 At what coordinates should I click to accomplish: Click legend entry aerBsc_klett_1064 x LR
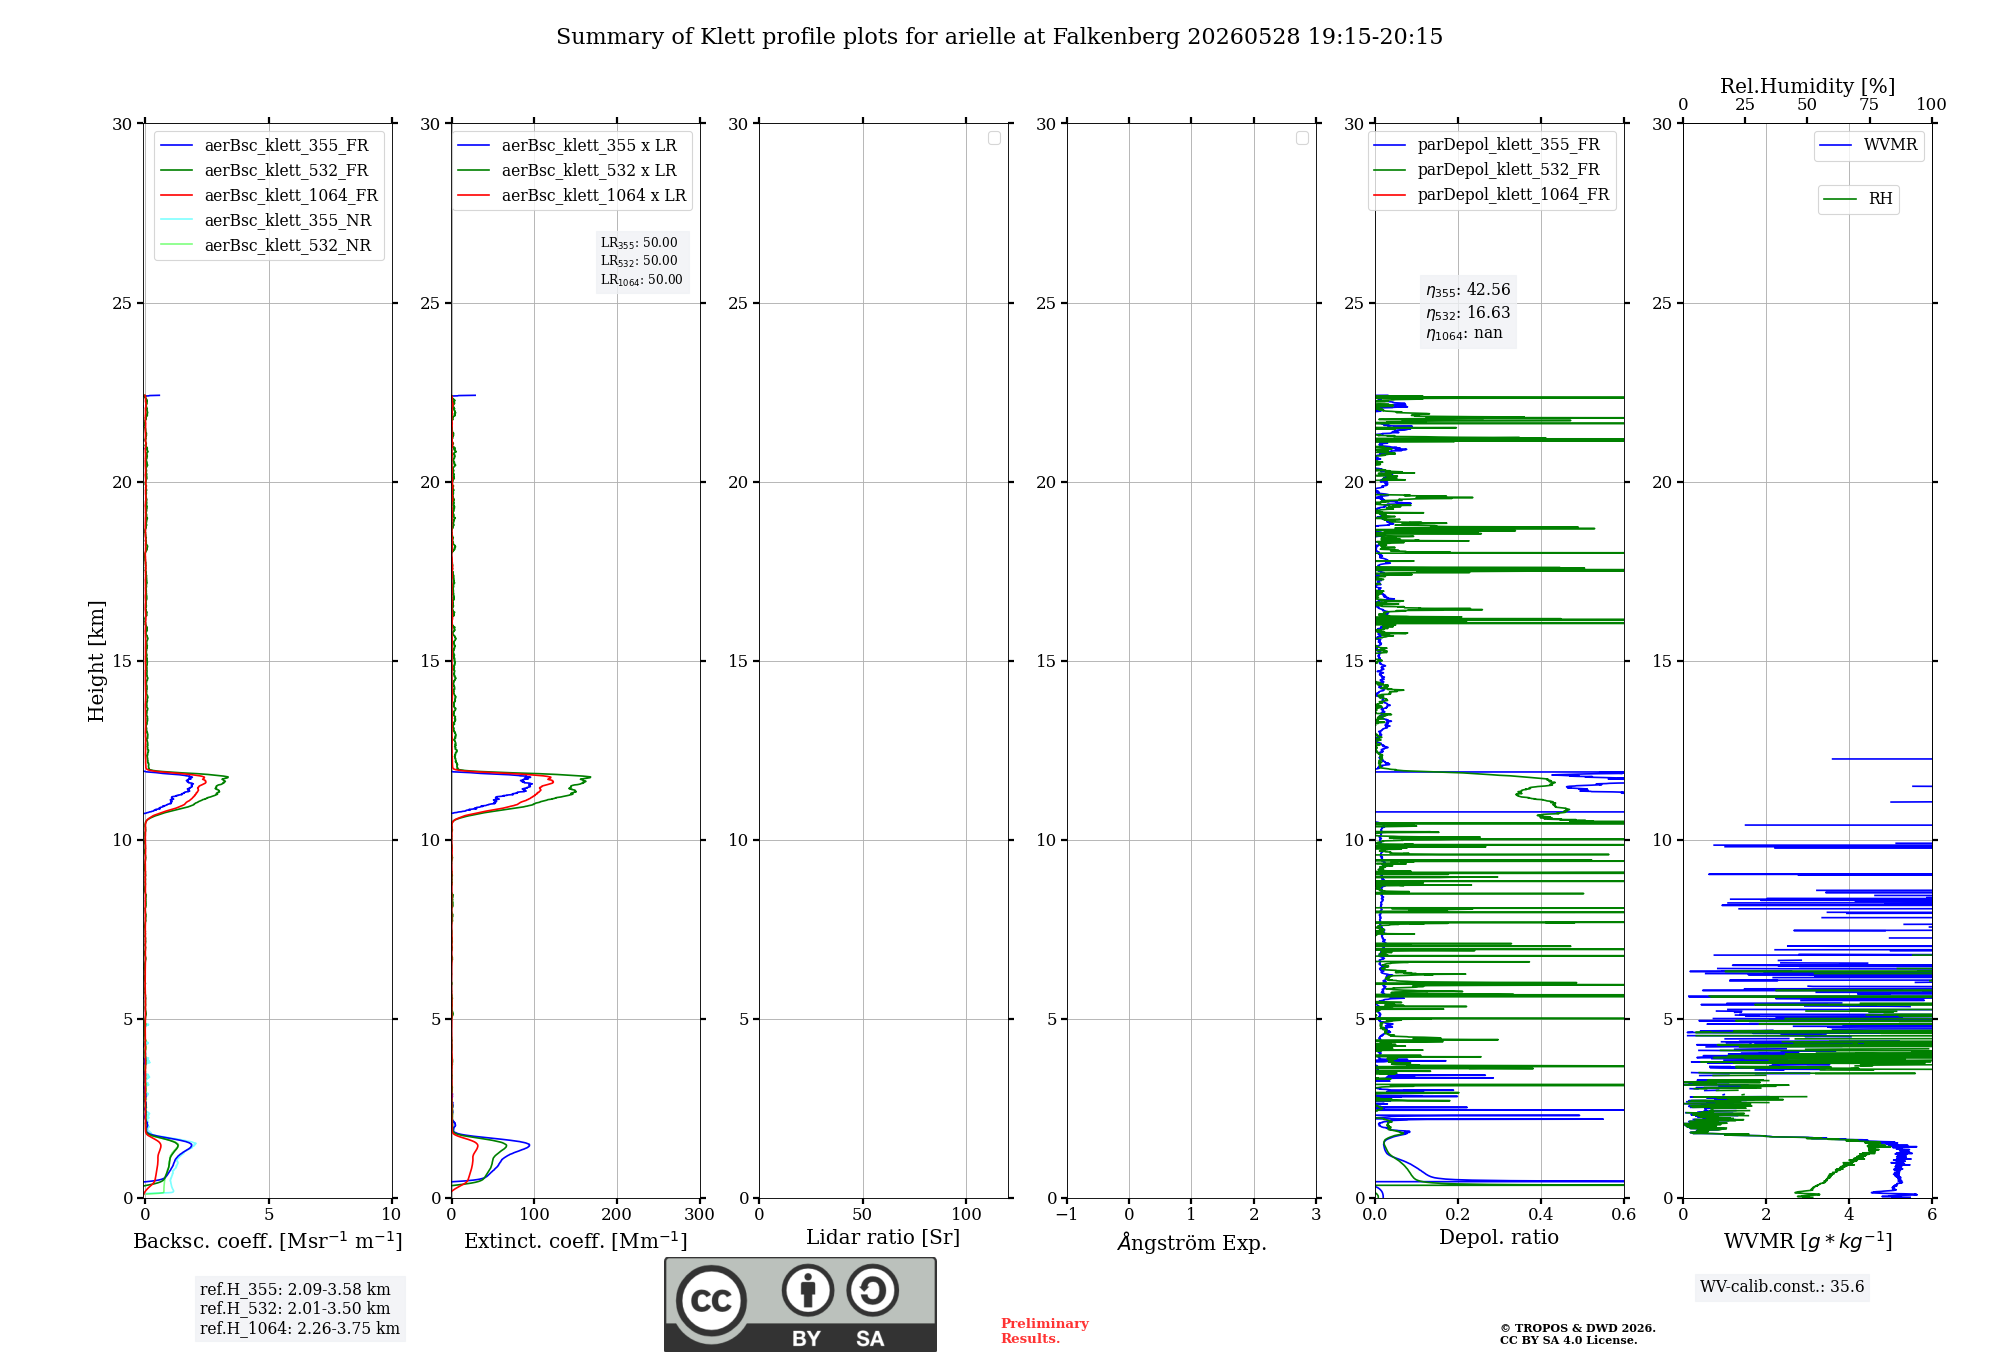click(x=572, y=196)
